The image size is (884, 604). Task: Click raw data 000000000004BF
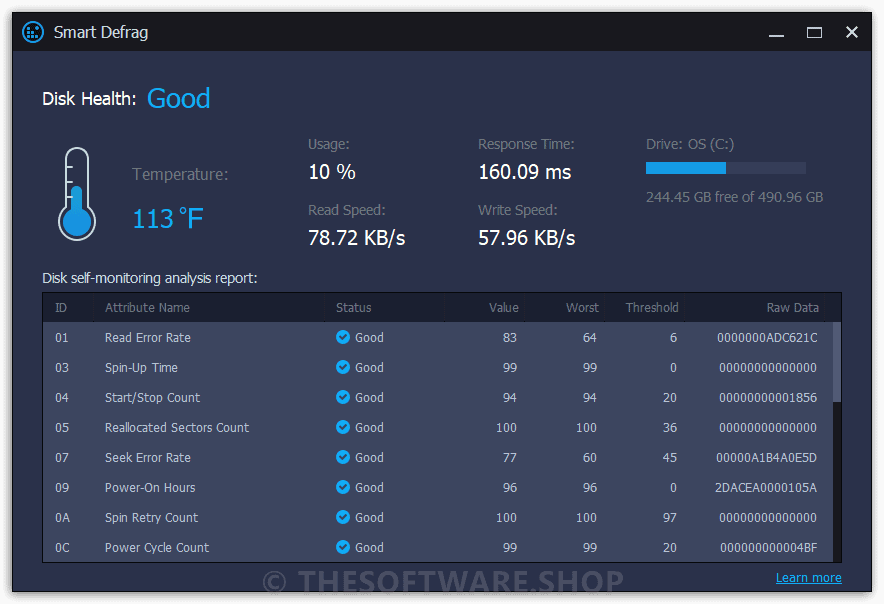point(768,548)
